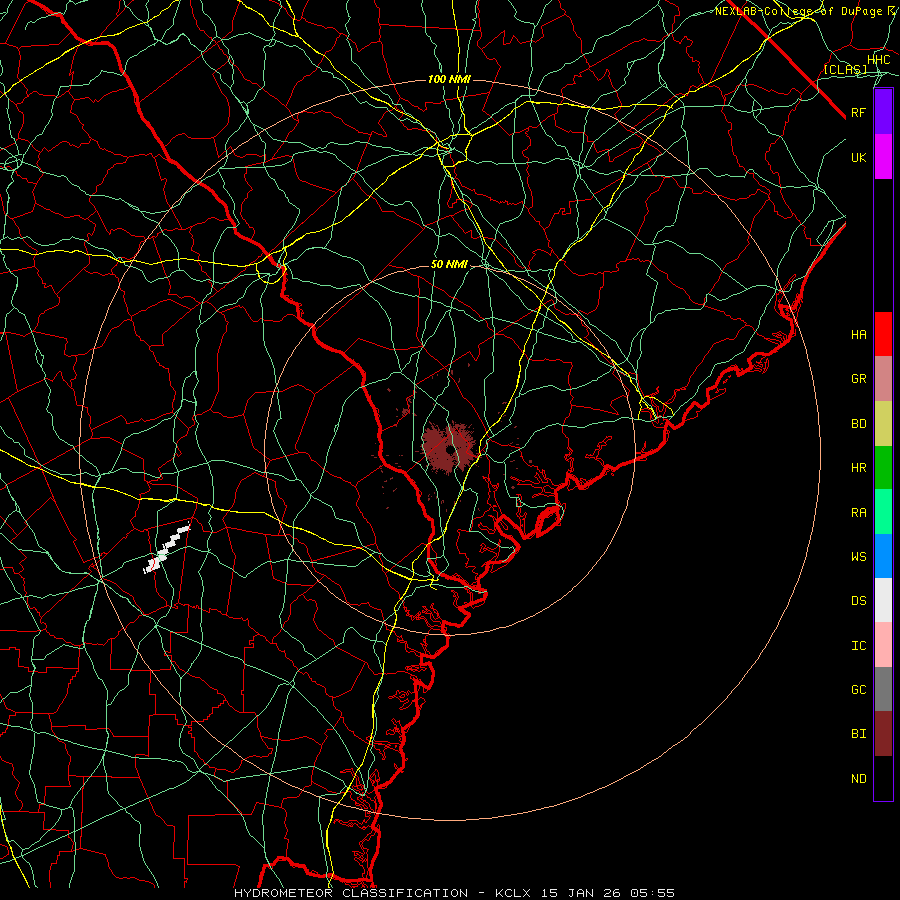
Task: Choose the BI dark red legend swatch
Action: coord(883,734)
